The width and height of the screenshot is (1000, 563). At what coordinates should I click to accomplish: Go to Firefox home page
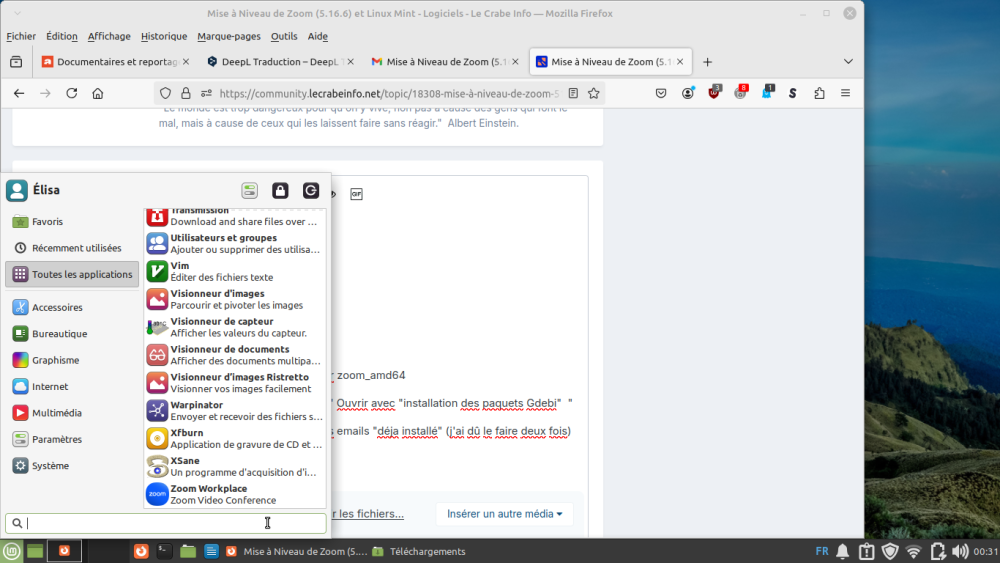(98, 93)
